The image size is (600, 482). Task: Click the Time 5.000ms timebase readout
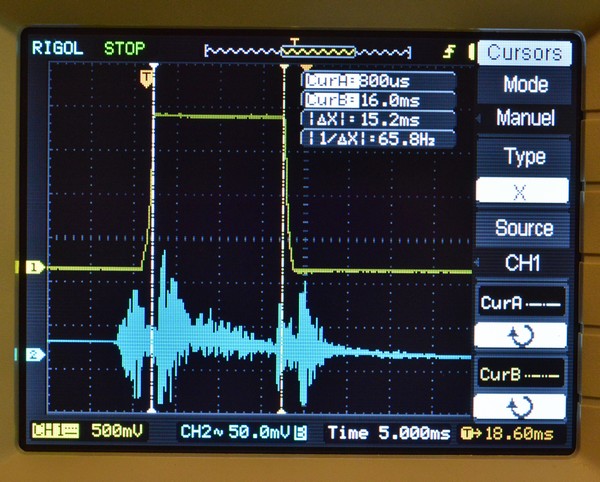[386, 432]
